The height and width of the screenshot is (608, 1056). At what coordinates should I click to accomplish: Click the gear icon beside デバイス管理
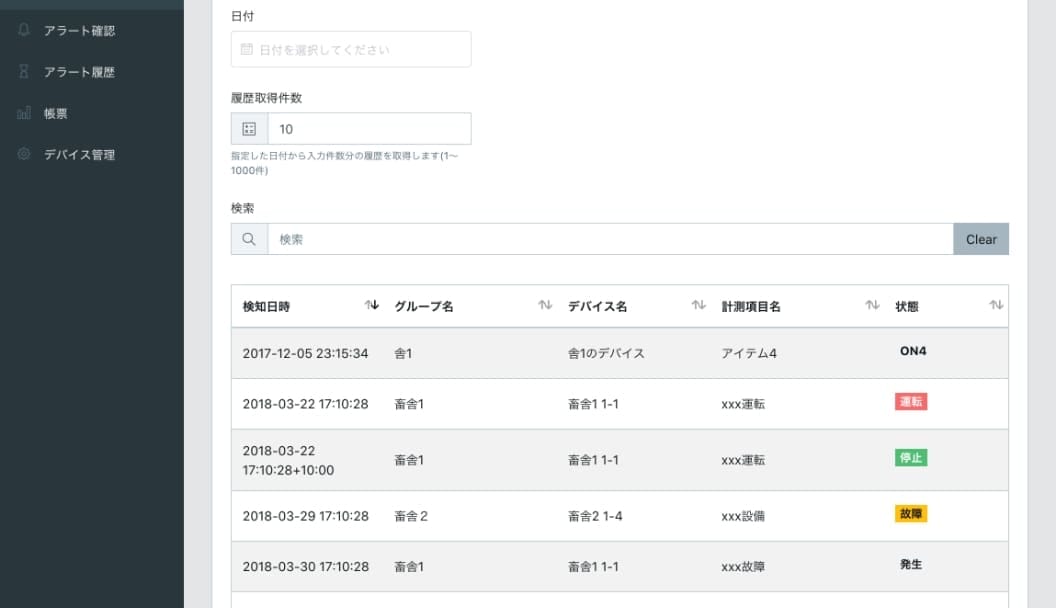[24, 155]
